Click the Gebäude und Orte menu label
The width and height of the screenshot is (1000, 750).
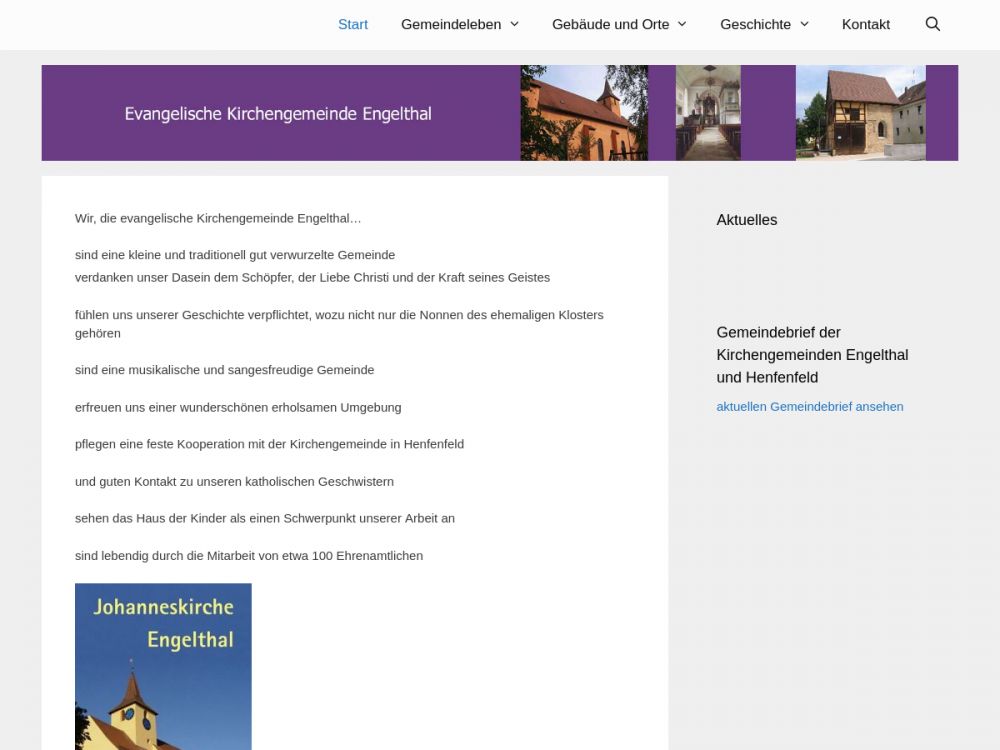click(610, 24)
